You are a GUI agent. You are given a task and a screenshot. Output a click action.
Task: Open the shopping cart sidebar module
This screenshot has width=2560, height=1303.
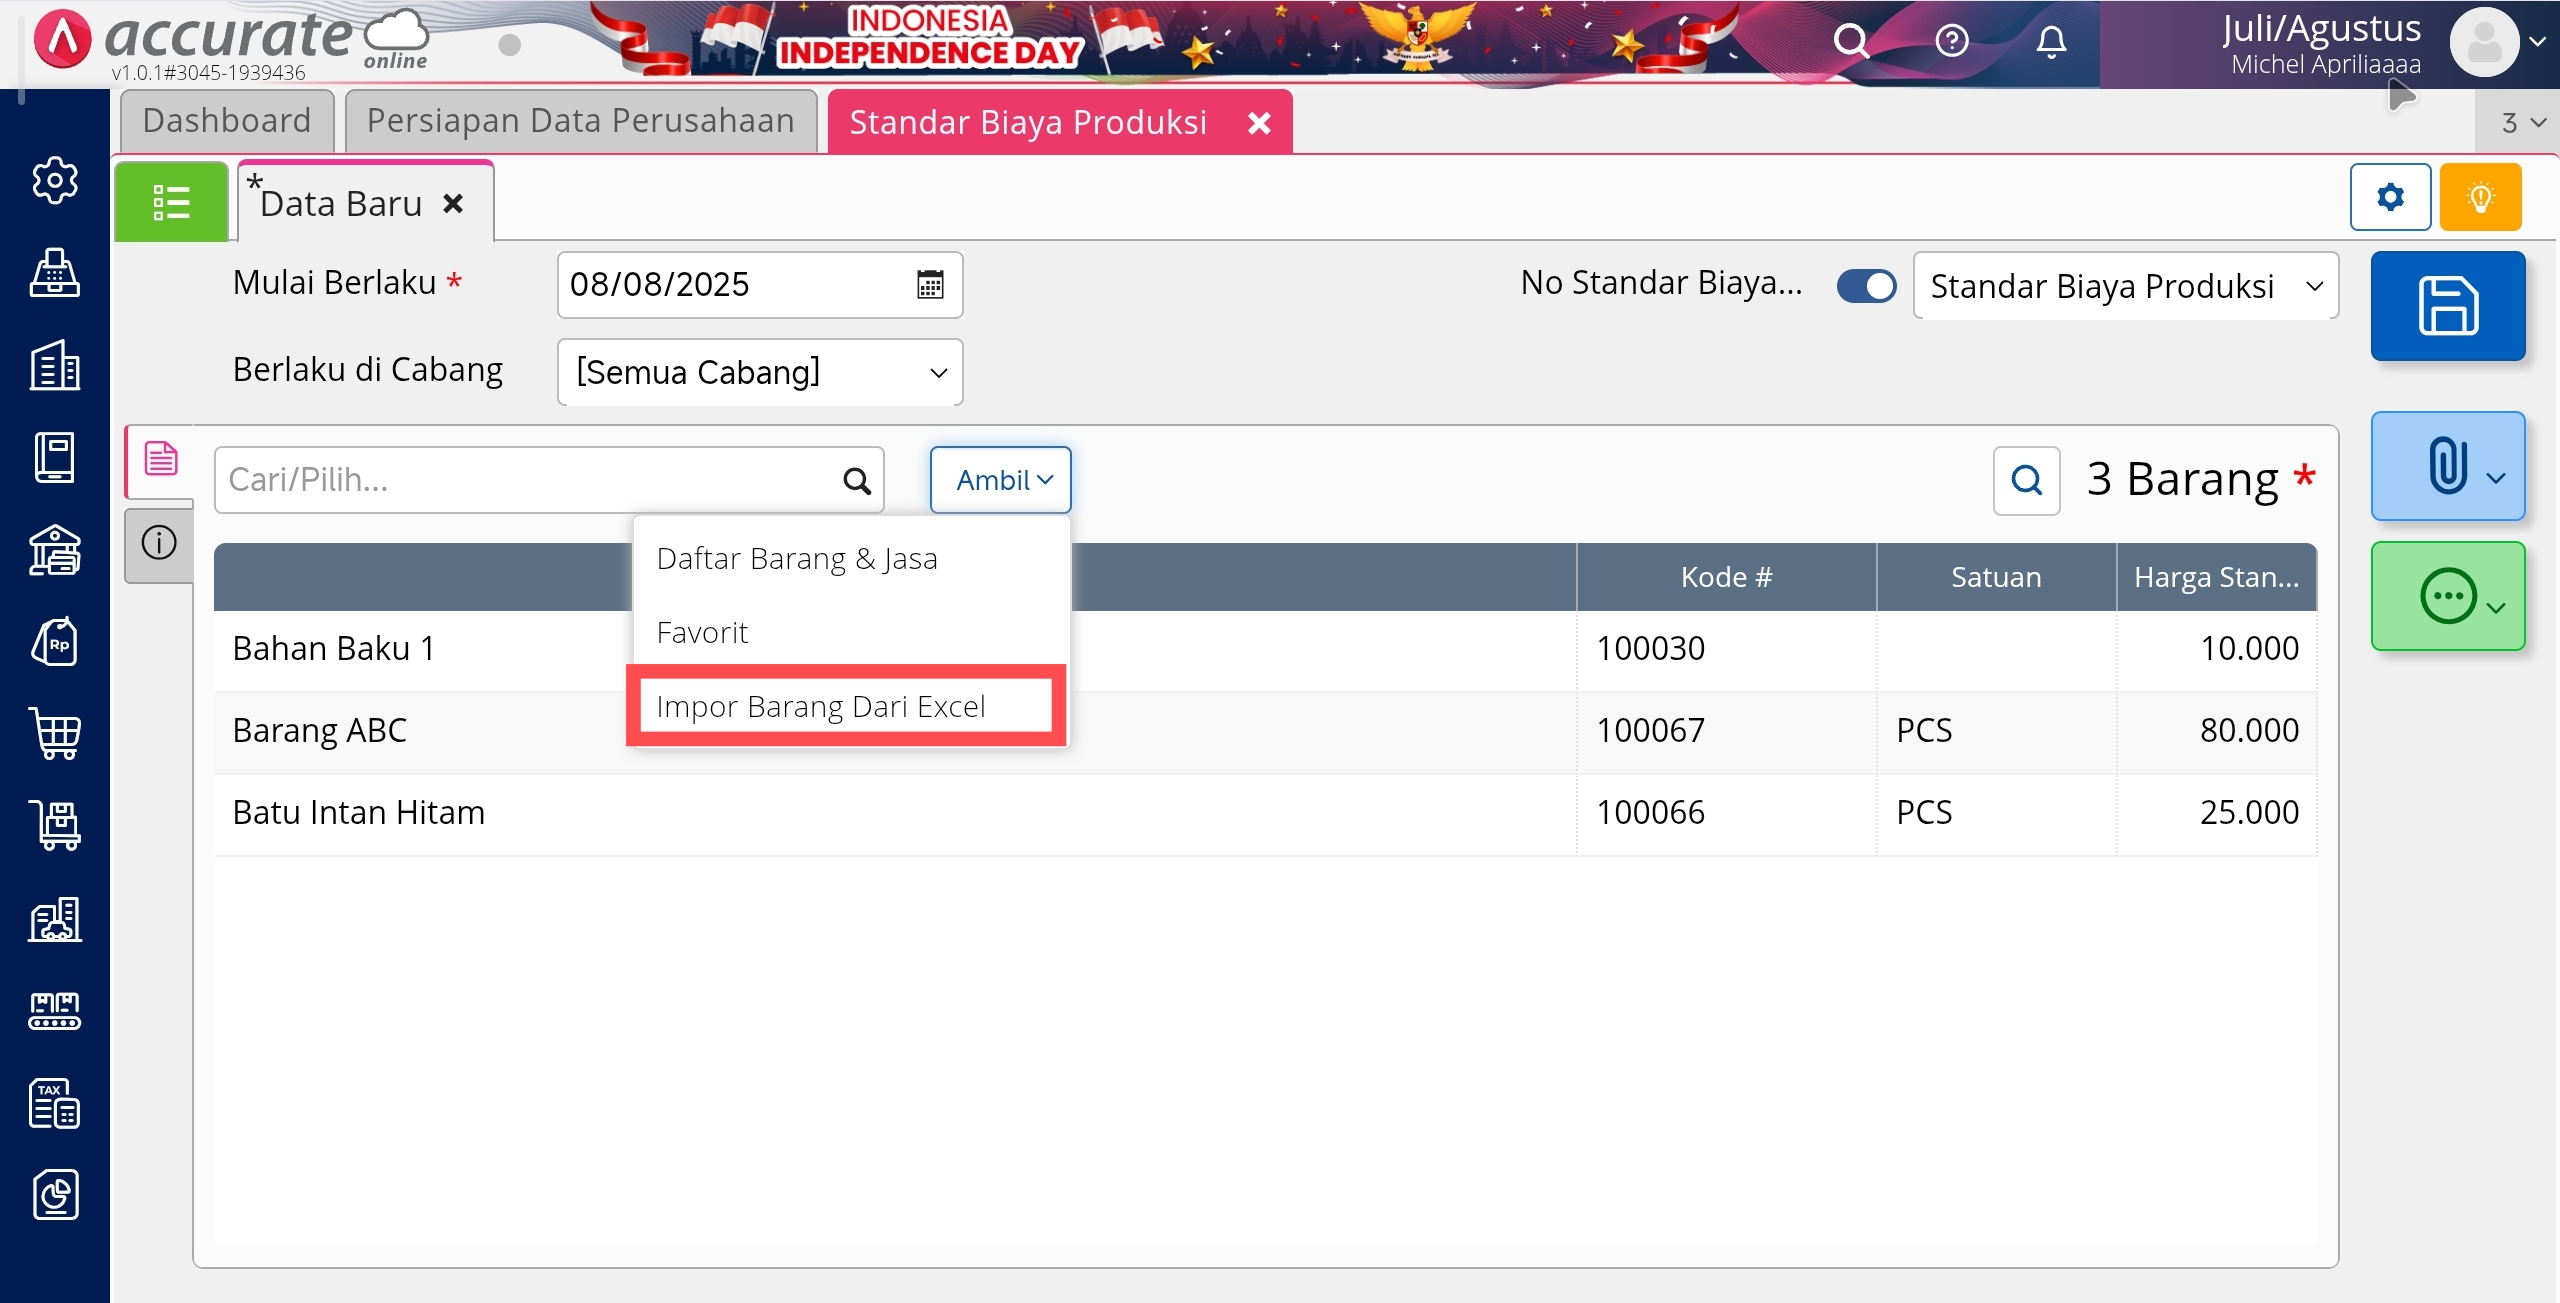[55, 735]
